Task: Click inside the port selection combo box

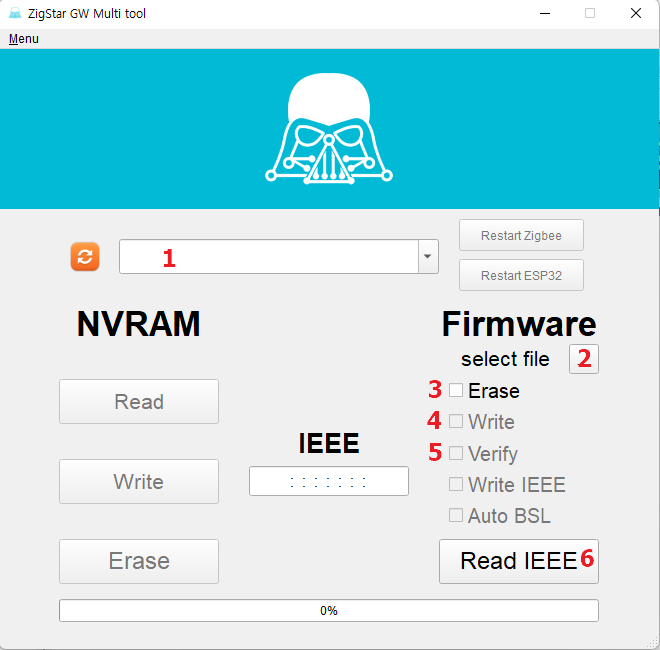Action: [x=269, y=256]
